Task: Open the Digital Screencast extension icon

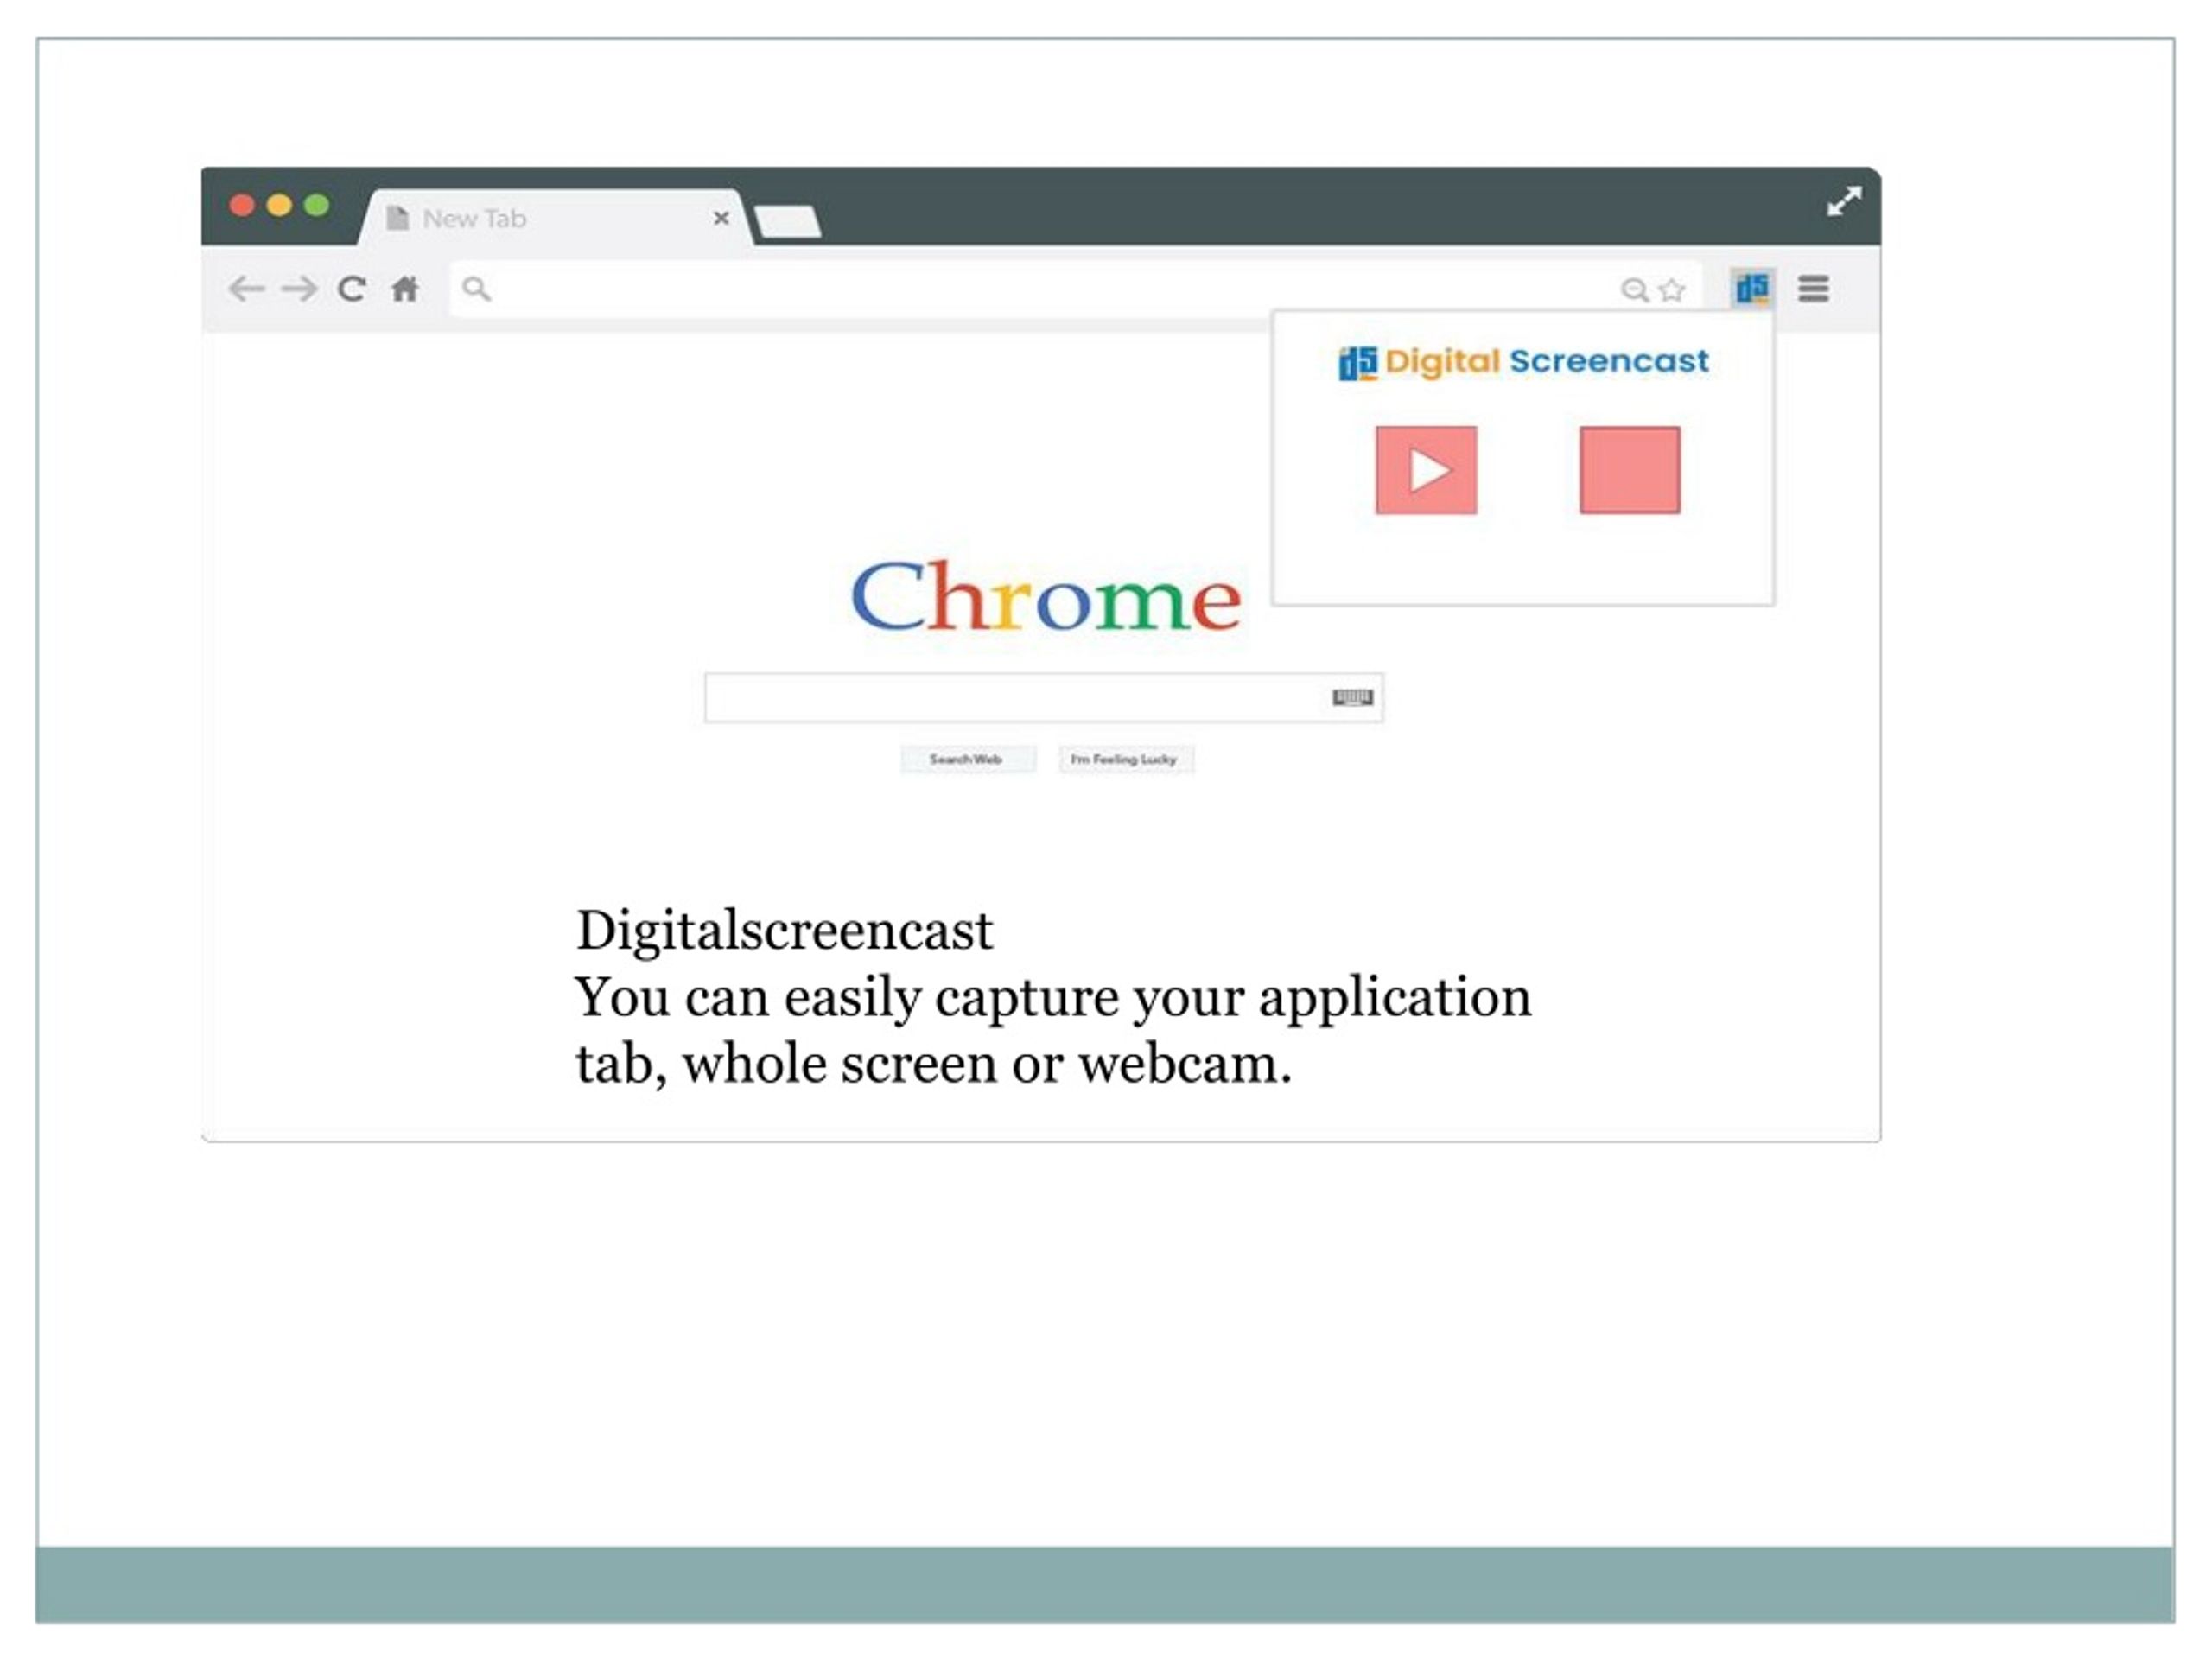Action: (1753, 289)
